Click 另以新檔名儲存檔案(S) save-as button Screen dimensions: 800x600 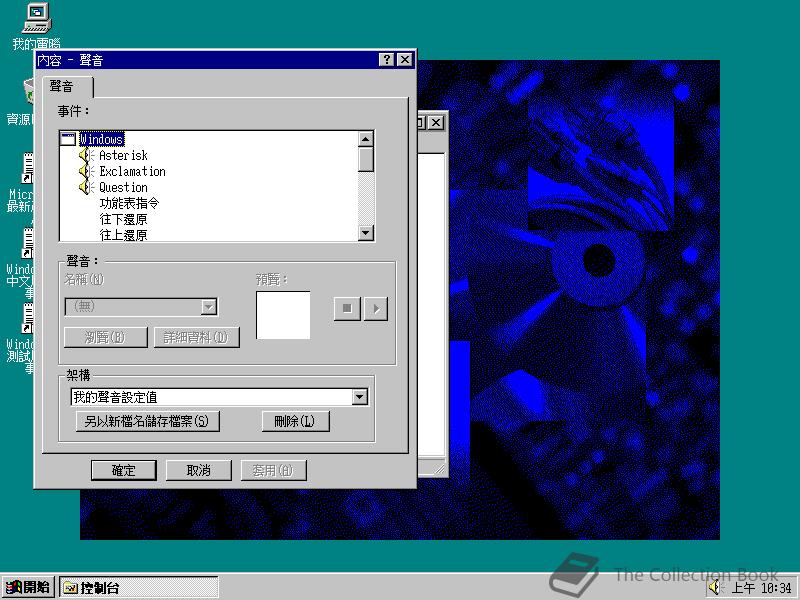(x=147, y=421)
